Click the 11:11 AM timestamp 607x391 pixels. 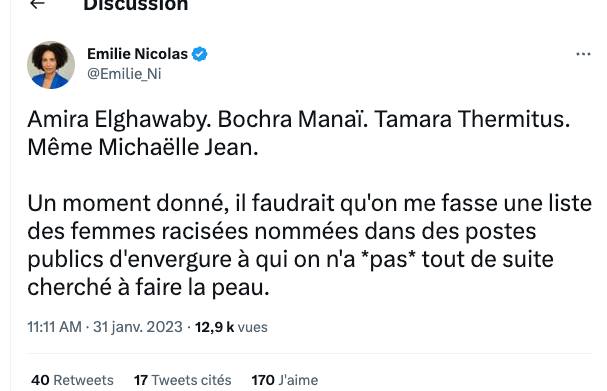pos(54,327)
